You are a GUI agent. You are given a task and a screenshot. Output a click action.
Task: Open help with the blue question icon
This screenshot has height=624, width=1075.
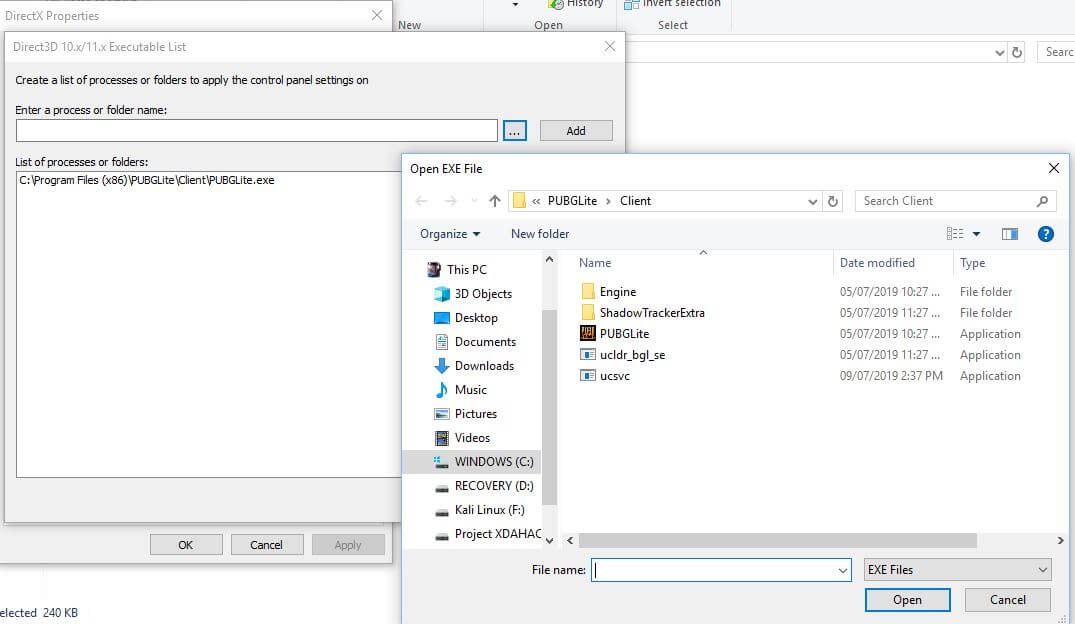click(1046, 234)
